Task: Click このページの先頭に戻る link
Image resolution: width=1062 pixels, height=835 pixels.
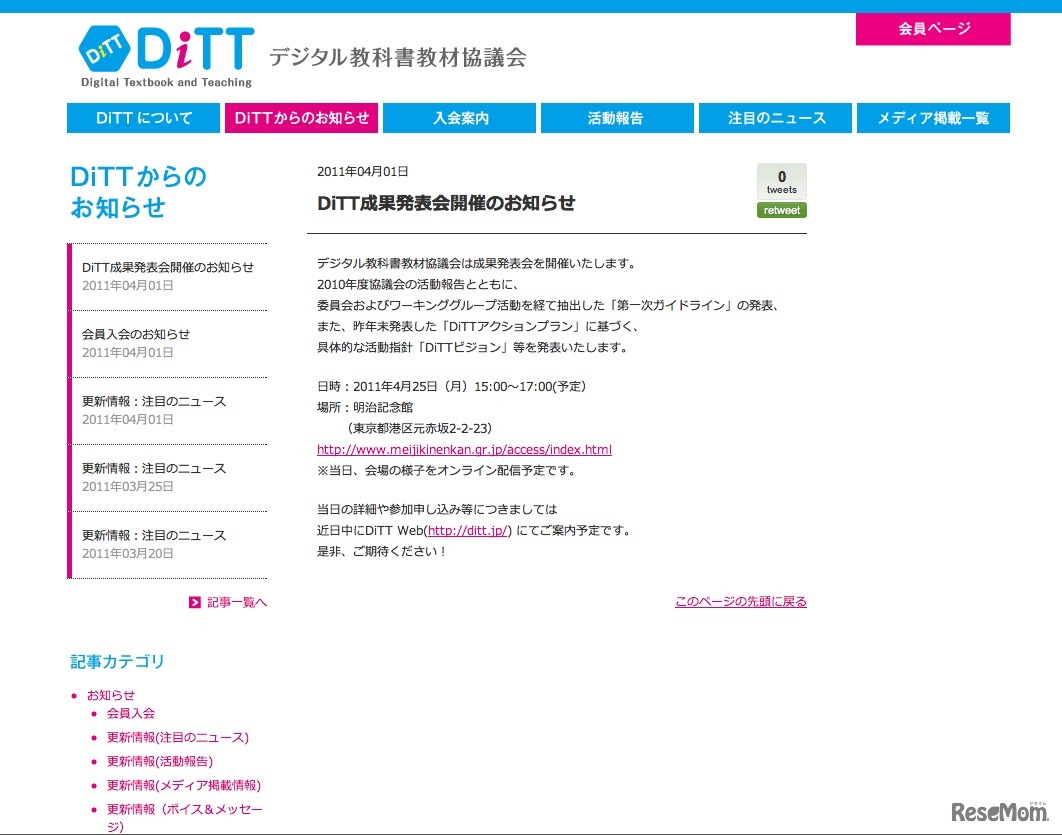Action: [x=741, y=601]
